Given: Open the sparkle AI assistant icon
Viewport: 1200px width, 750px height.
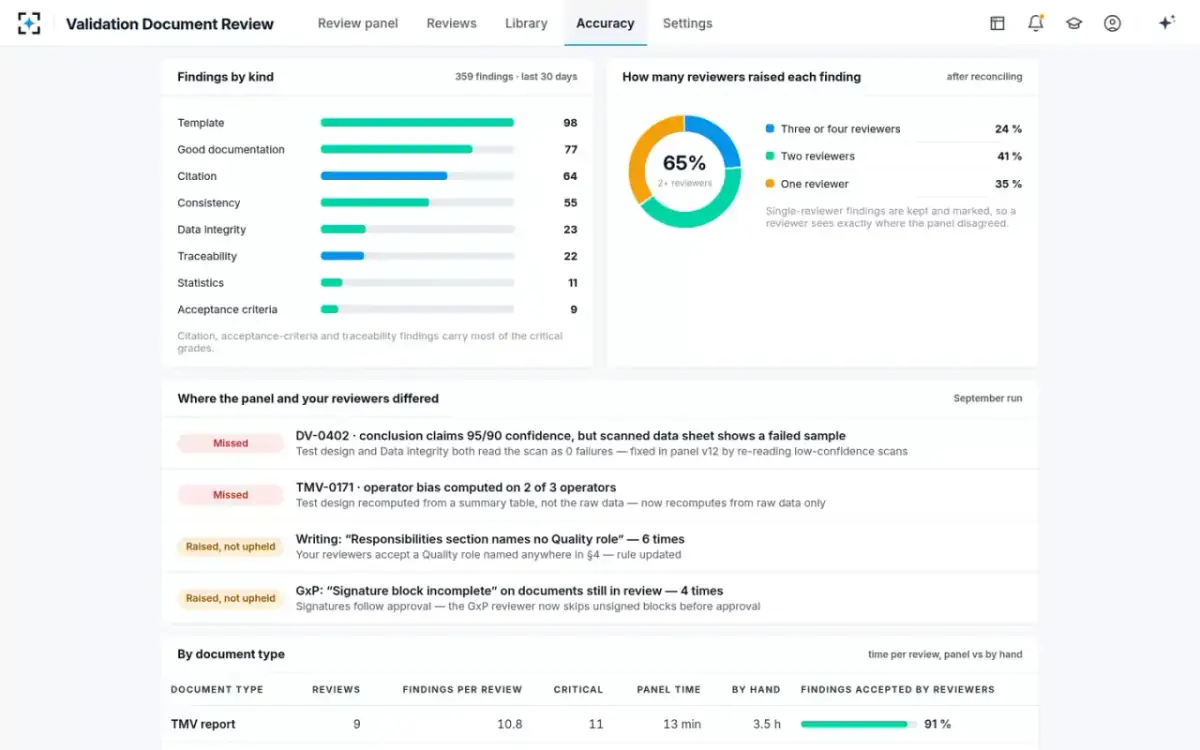Looking at the screenshot, I should pos(1166,23).
